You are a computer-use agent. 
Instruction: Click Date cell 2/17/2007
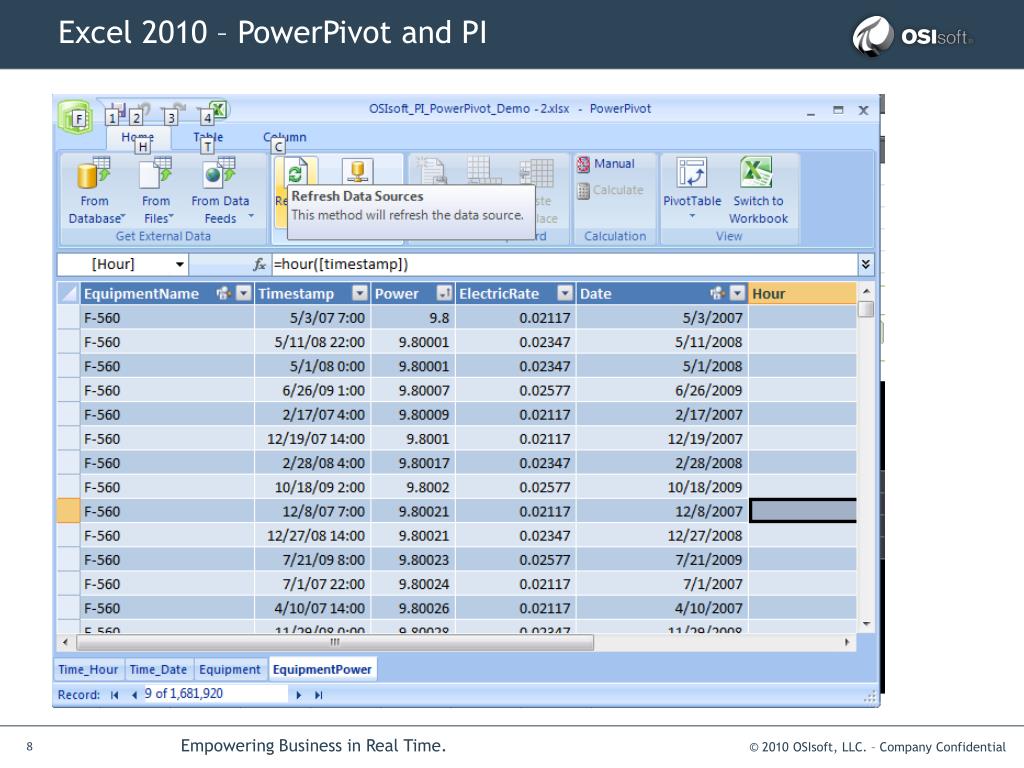point(662,415)
